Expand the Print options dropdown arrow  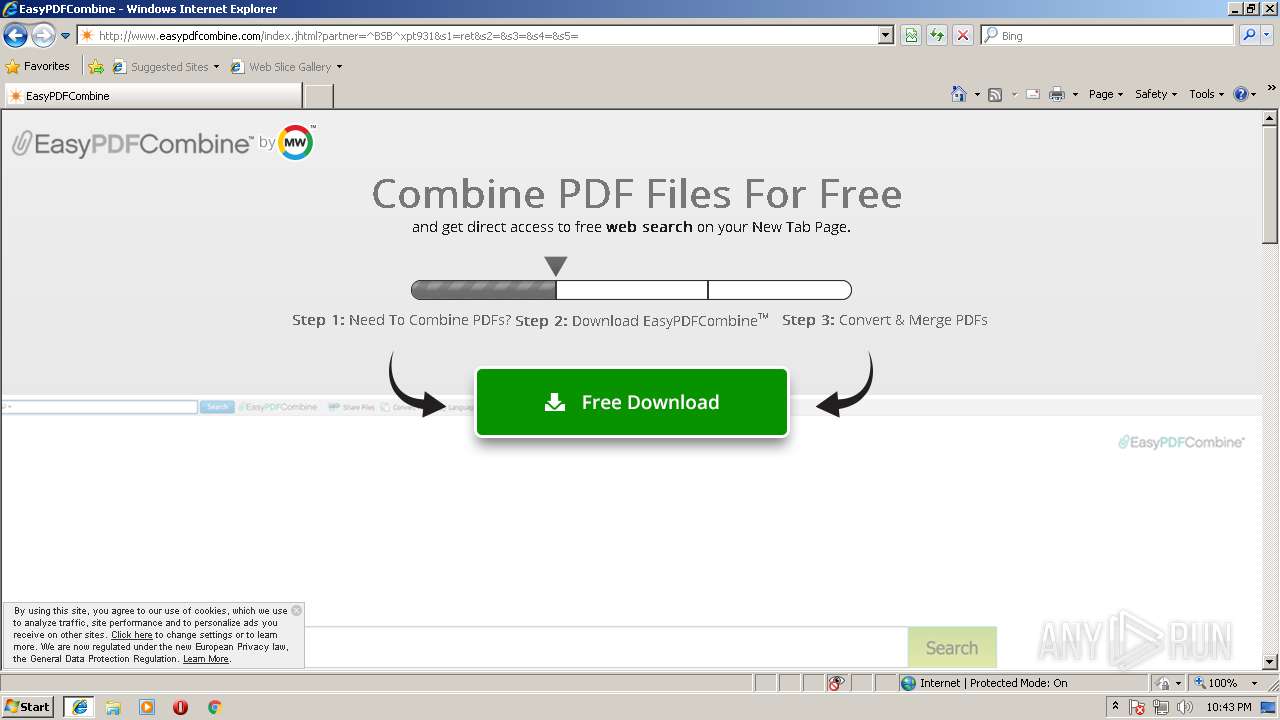1075,94
